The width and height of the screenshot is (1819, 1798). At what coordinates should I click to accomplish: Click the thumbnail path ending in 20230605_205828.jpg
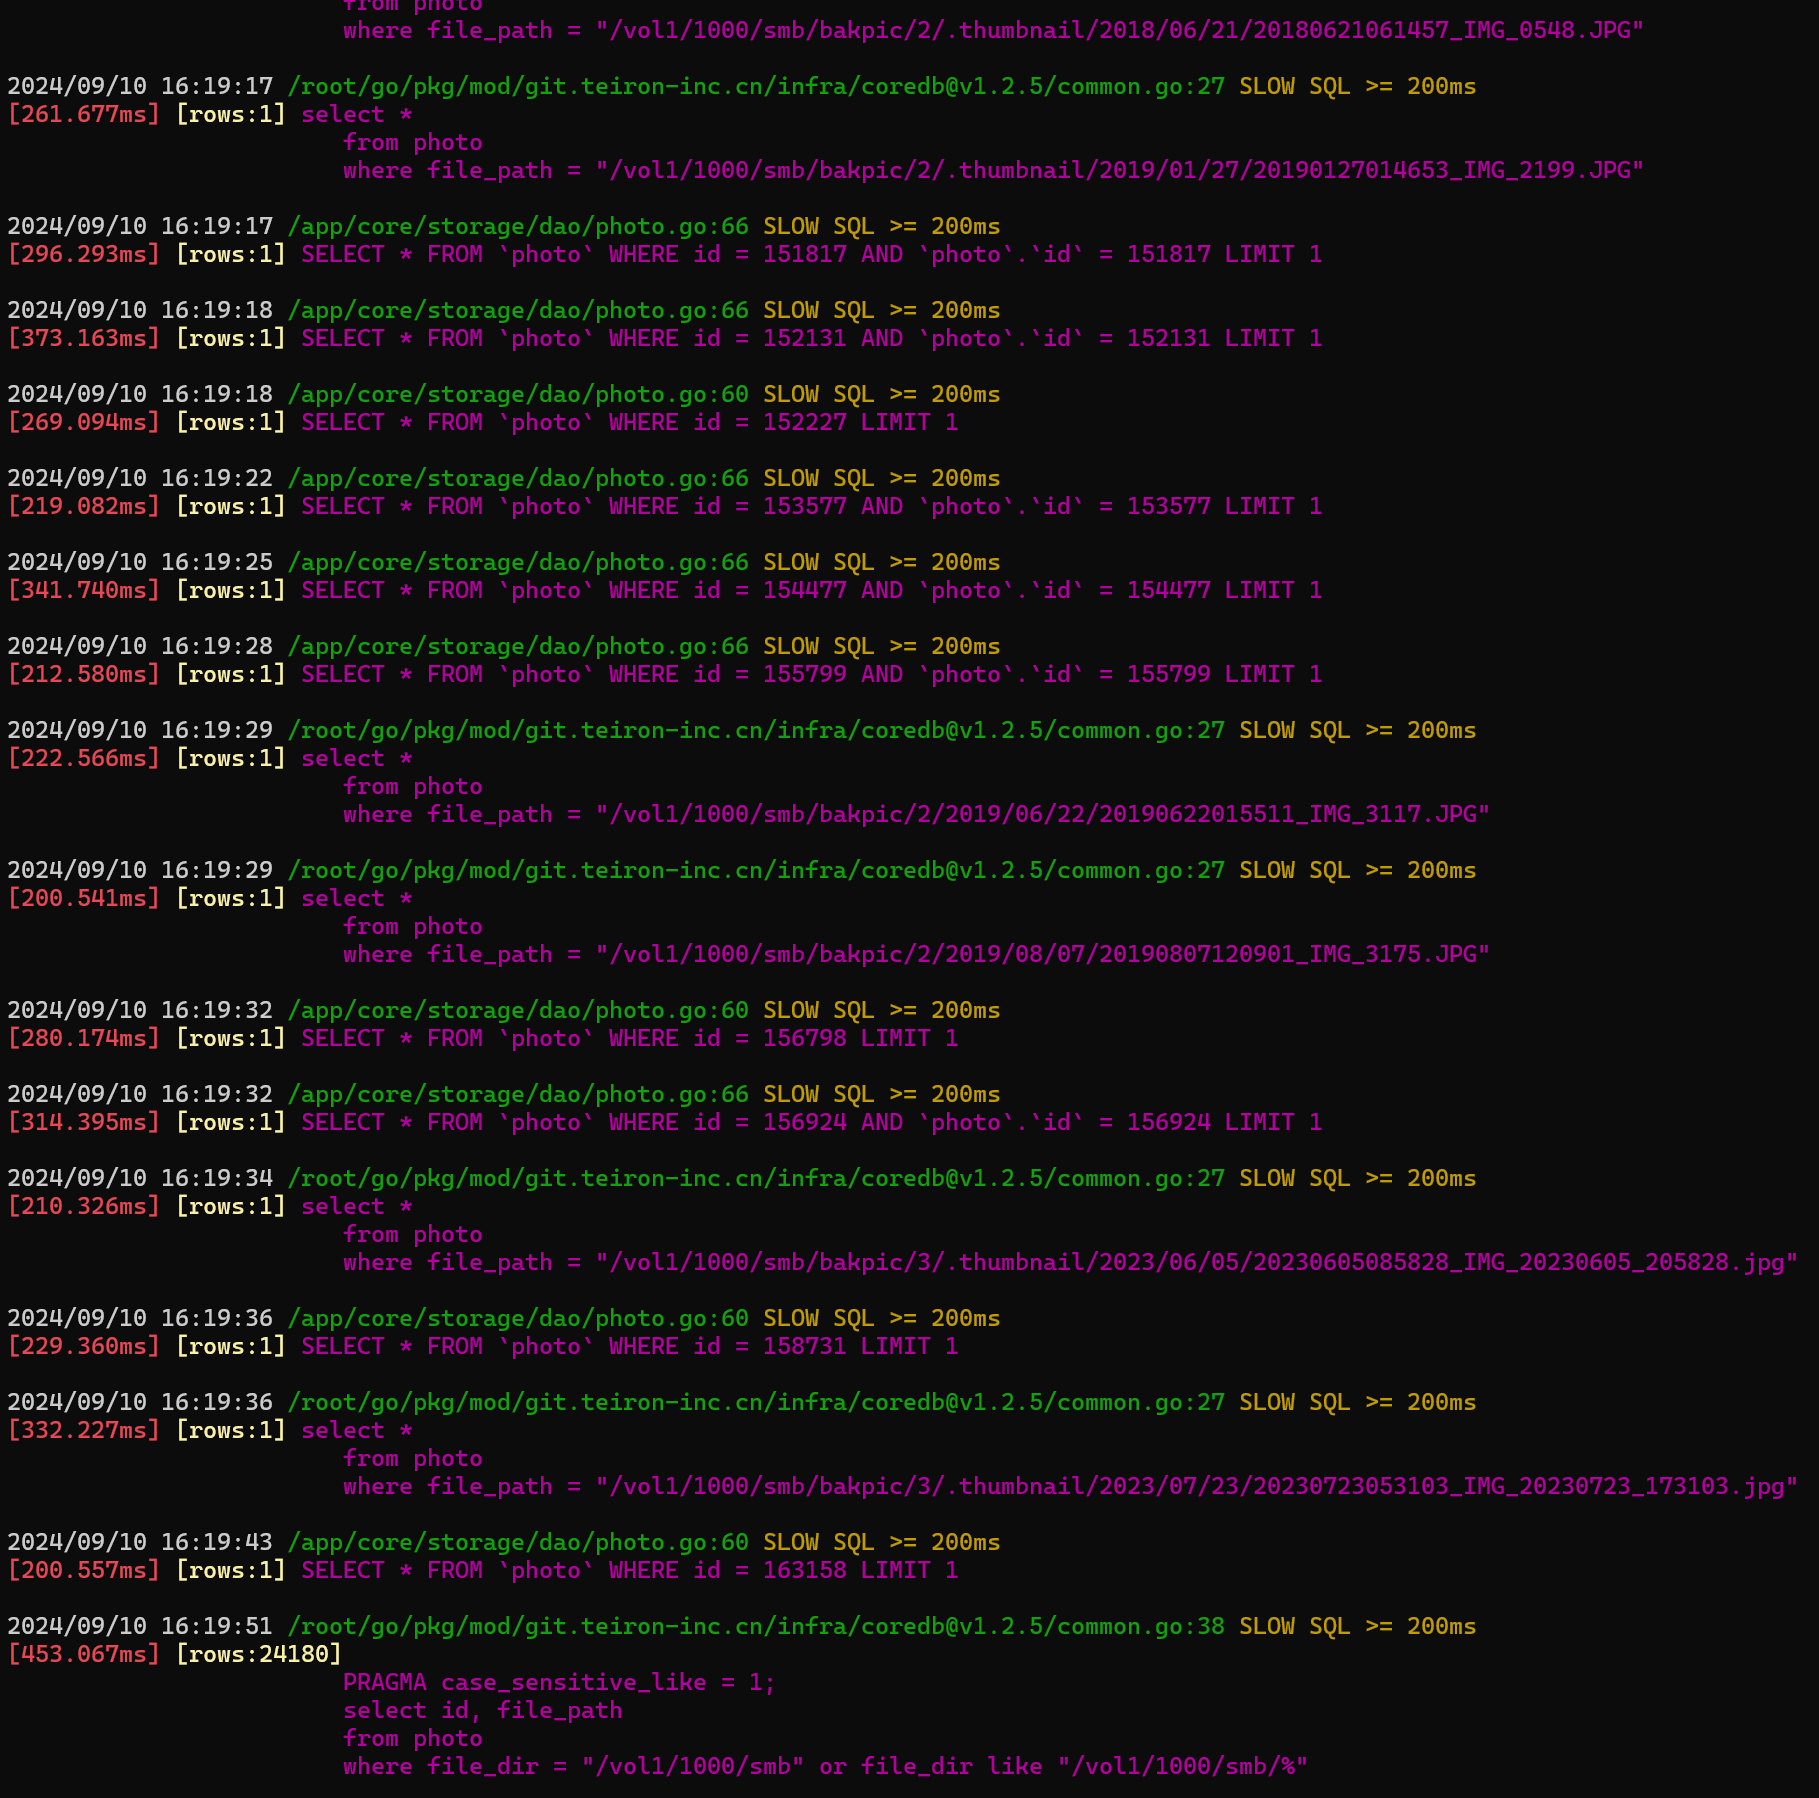1196,1262
